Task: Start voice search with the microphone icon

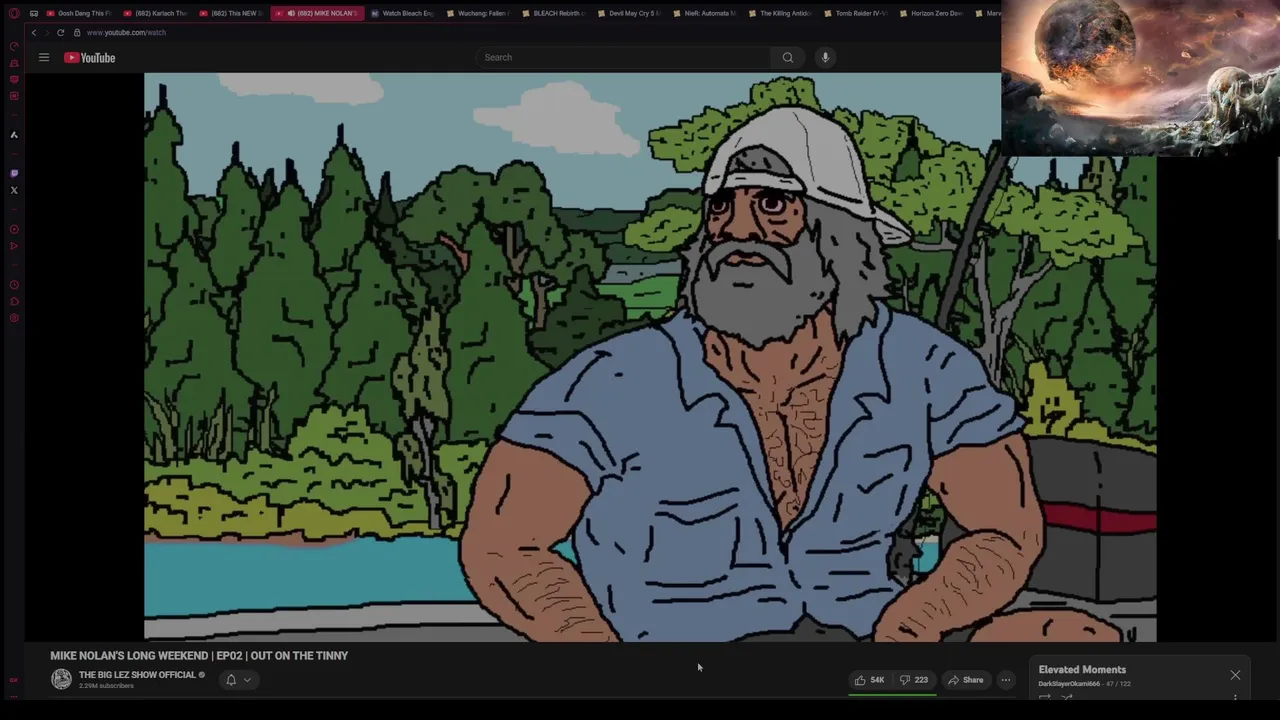Action: pyautogui.click(x=825, y=57)
